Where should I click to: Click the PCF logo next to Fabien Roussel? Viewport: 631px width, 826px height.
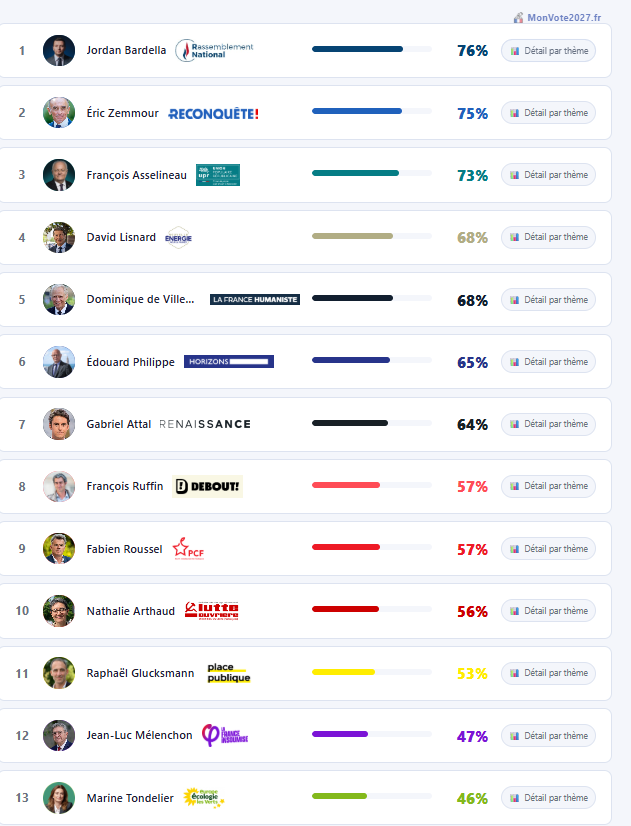[x=188, y=548]
